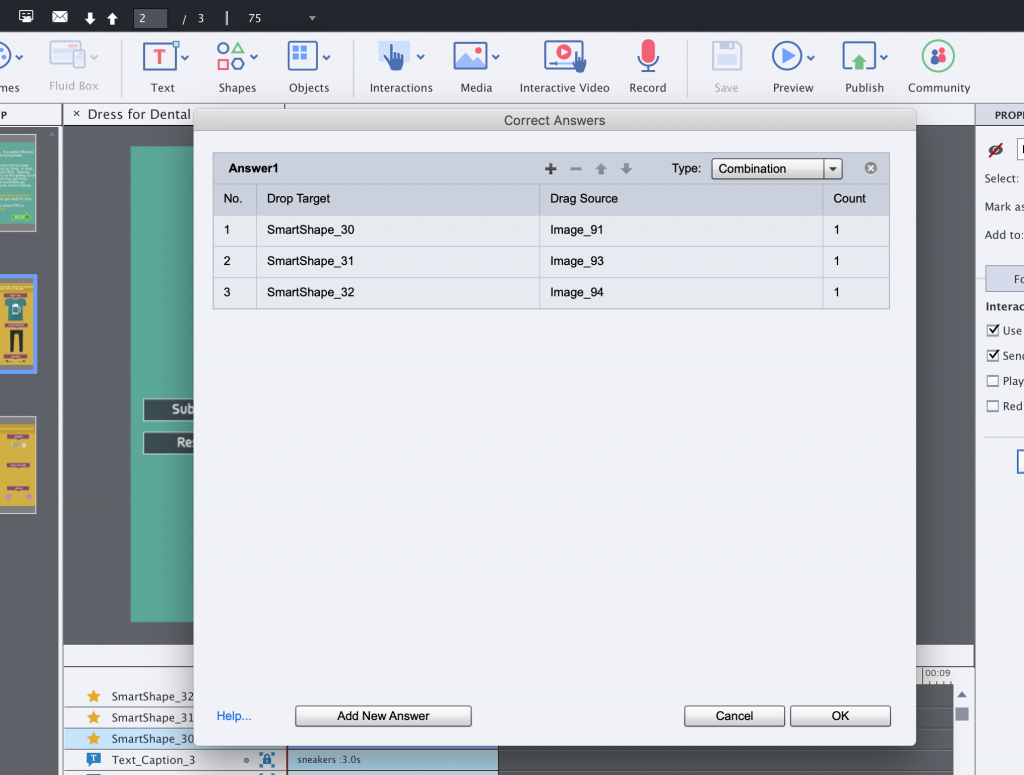The height and width of the screenshot is (775, 1024).
Task: Select the Text tool icon
Action: [x=159, y=57]
